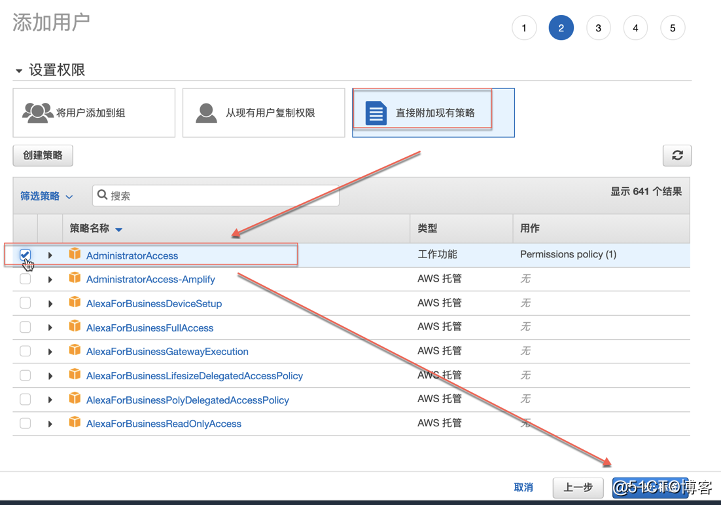Check the AlexaForBusinessDeviceSetup checkbox
Screen dimensions: 722x506
pos(25,303)
